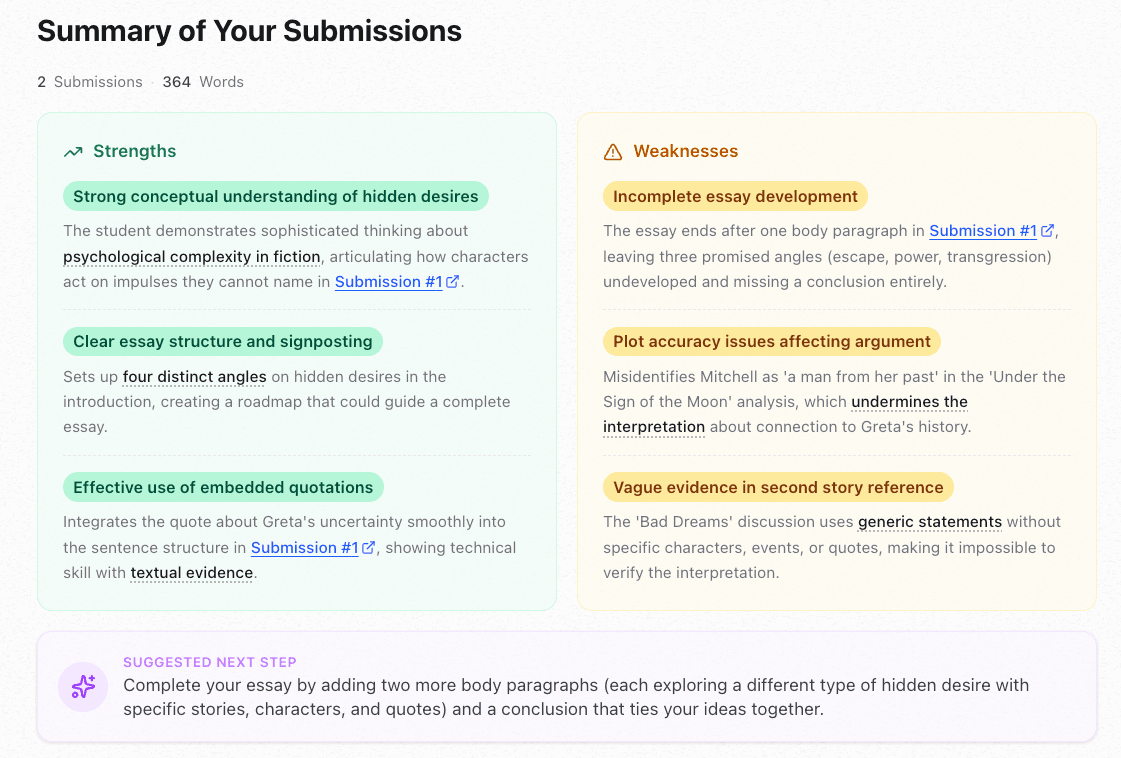
Task: Open Submission #1 from the first strength
Action: tap(387, 281)
